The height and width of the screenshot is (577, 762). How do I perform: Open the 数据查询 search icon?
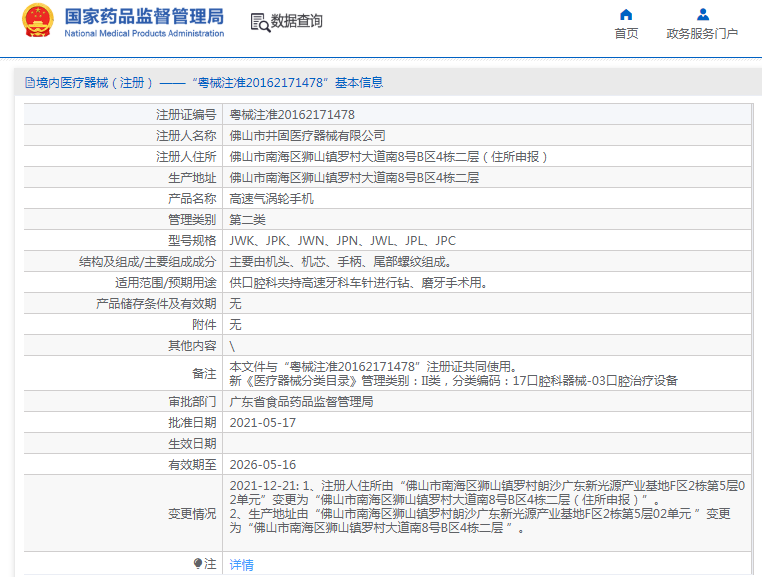click(260, 22)
